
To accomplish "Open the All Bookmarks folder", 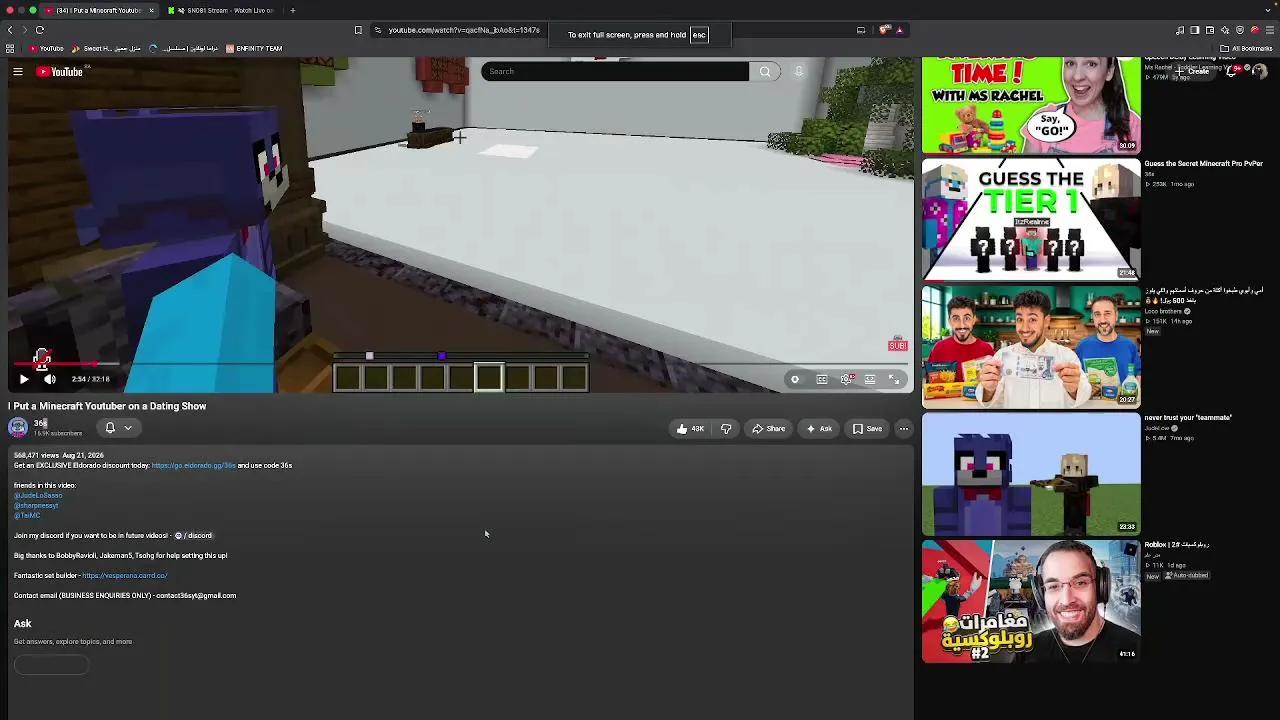I will [1246, 48].
